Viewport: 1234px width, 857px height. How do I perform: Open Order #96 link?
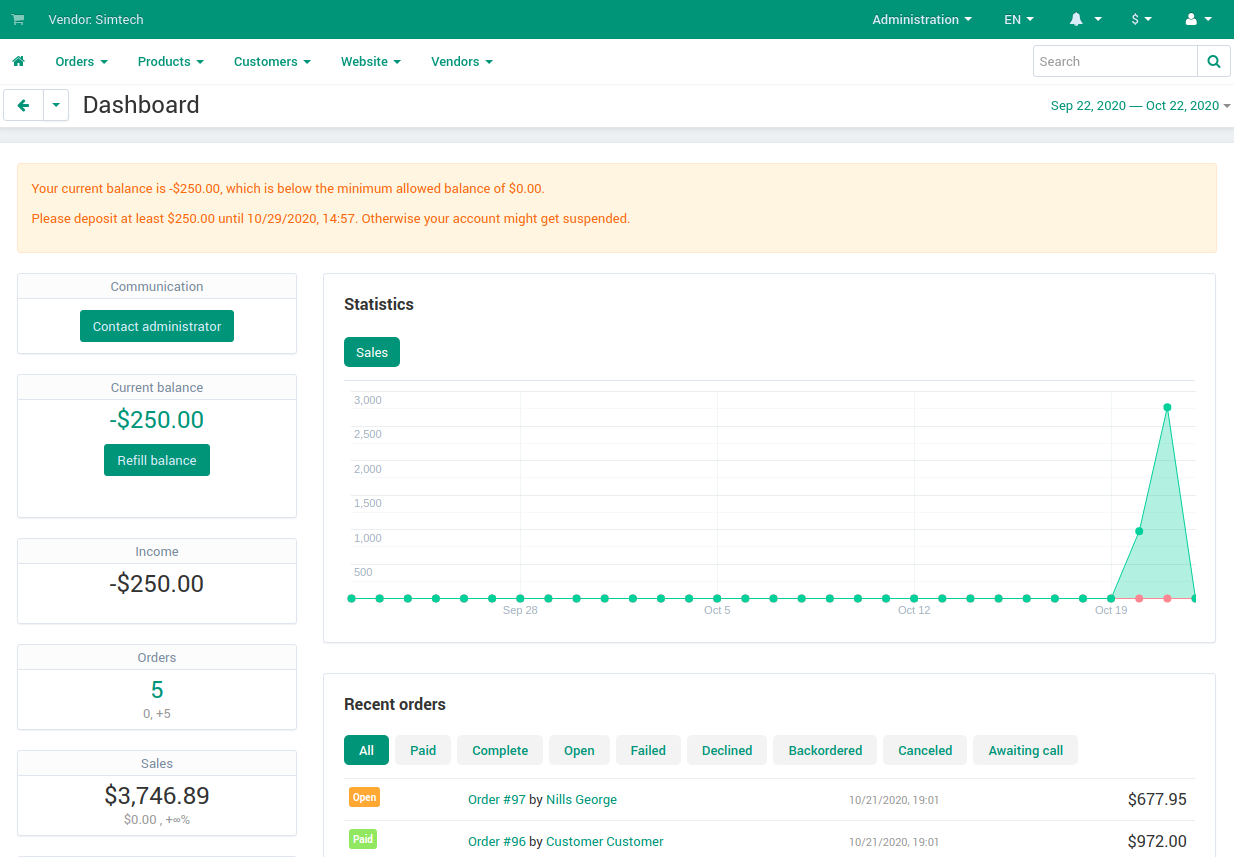click(497, 842)
